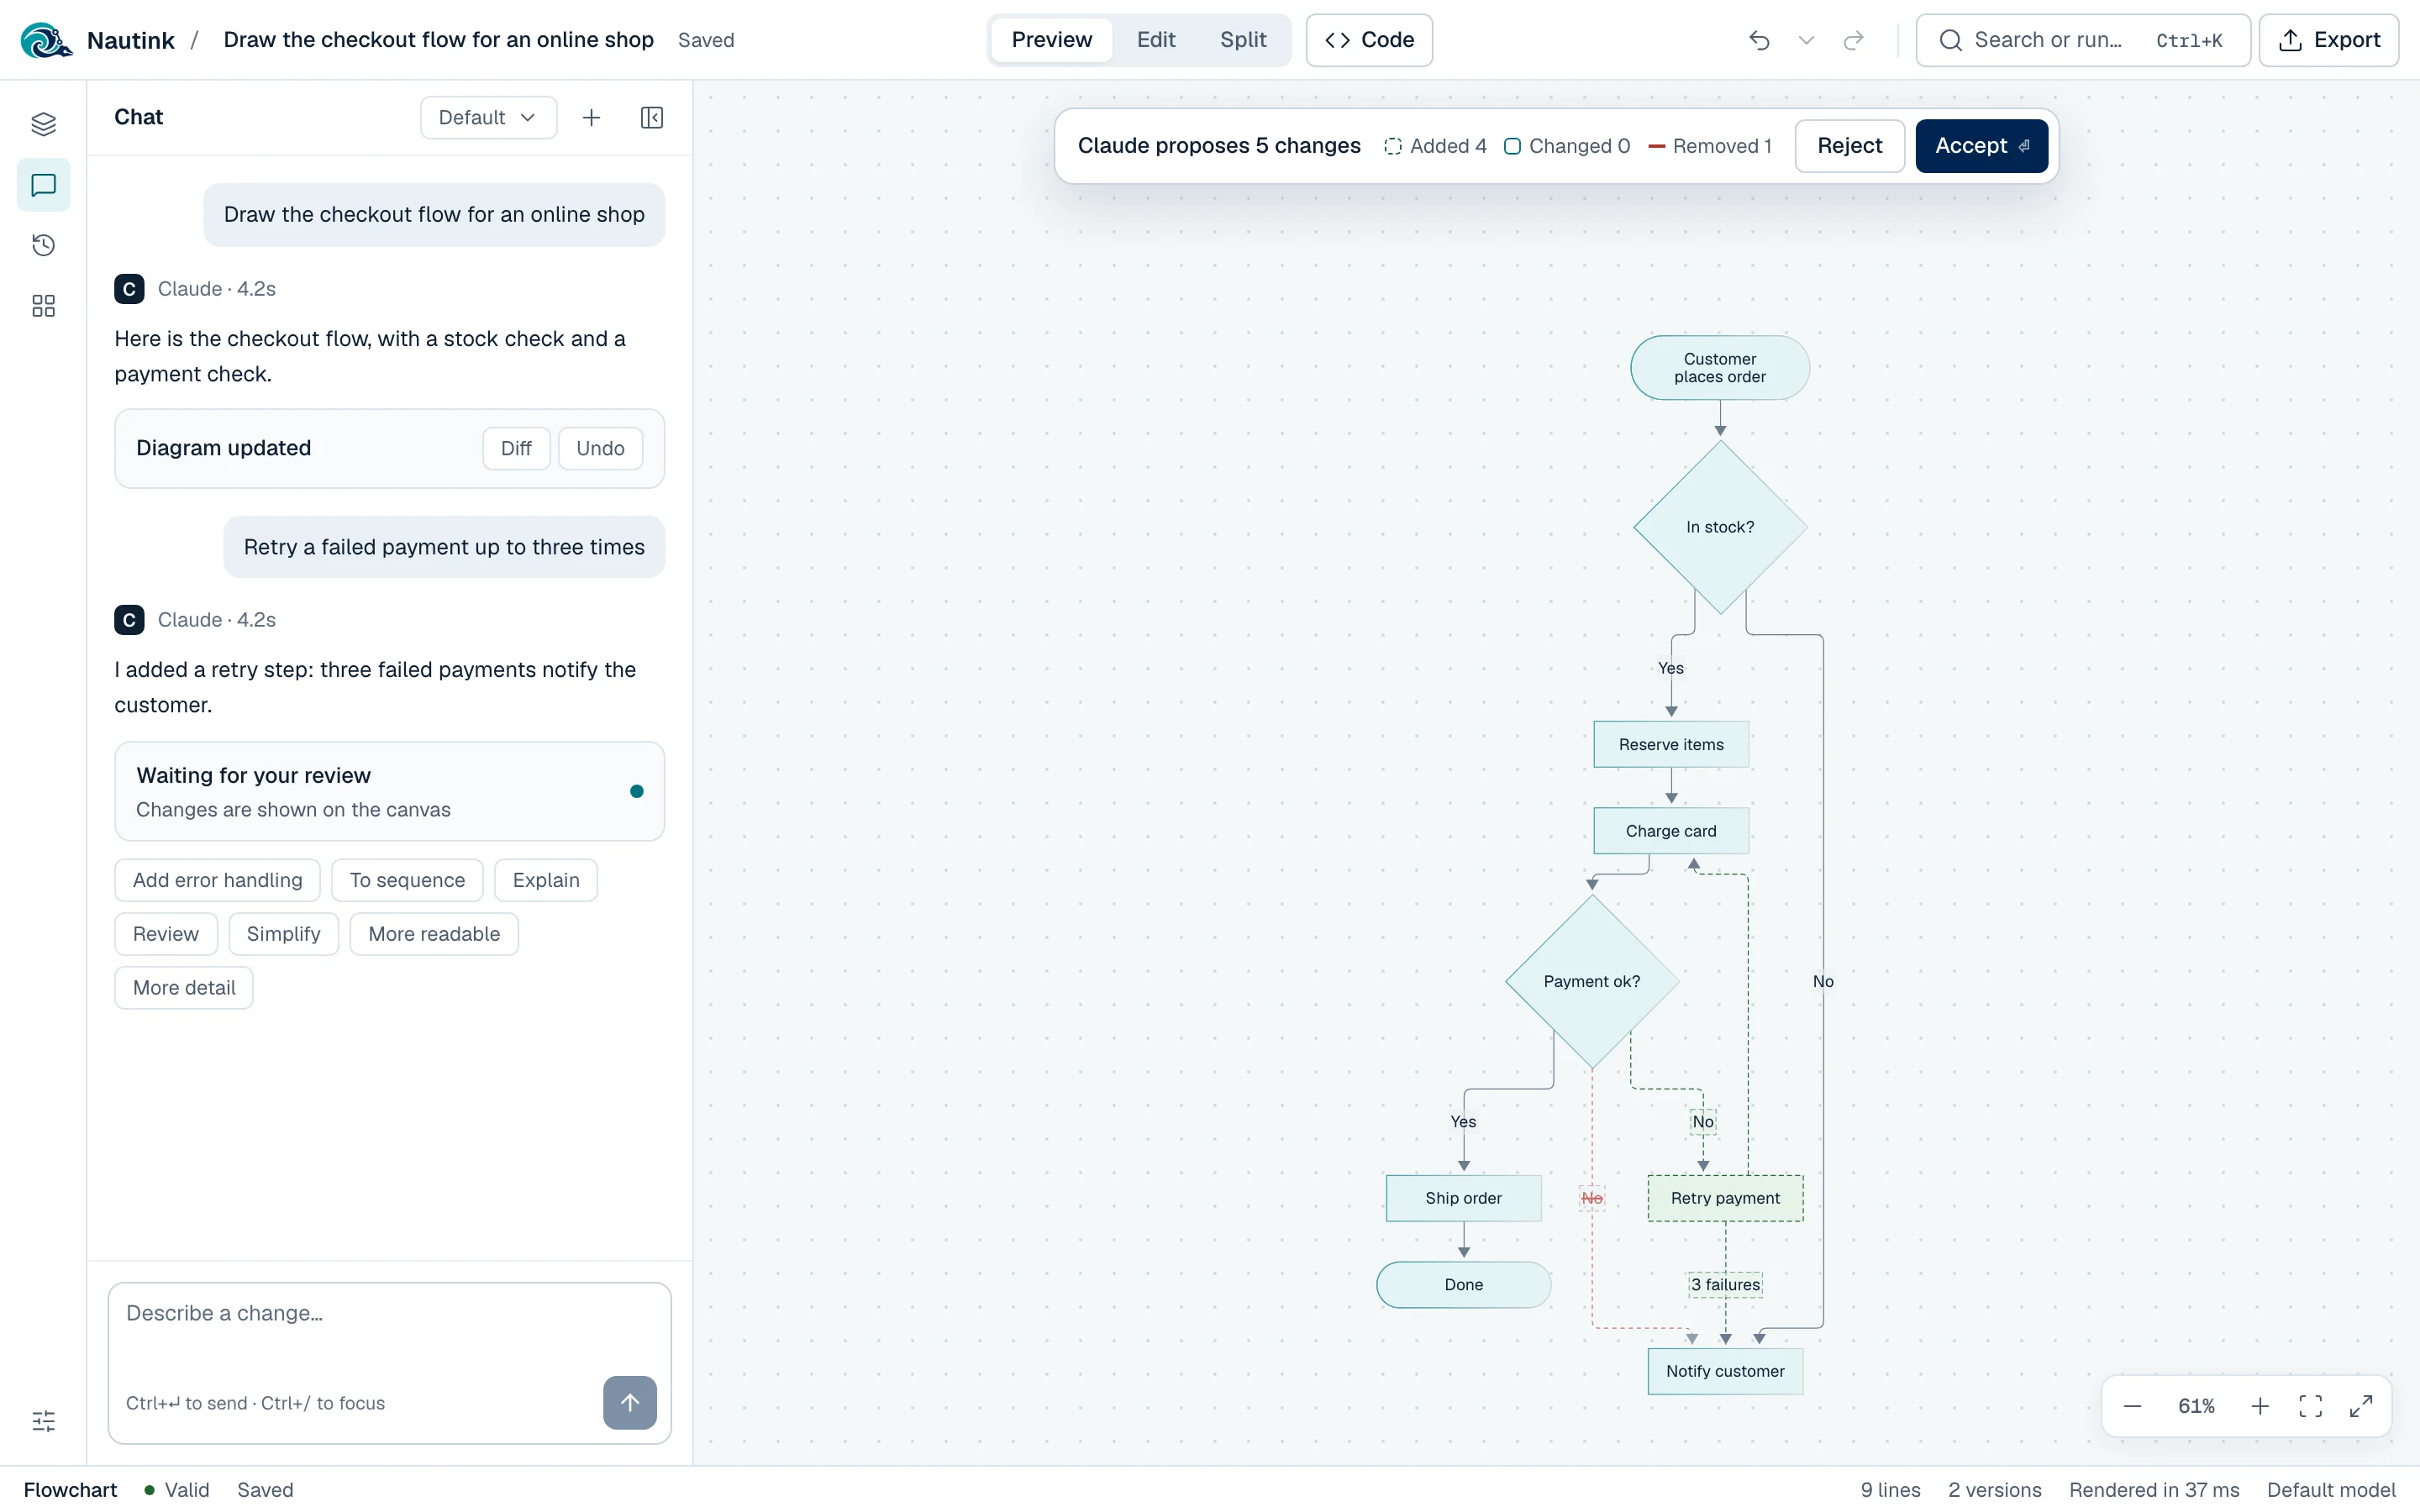The image size is (2420, 1512).
Task: Zoom in with the plus icon
Action: [2260, 1406]
